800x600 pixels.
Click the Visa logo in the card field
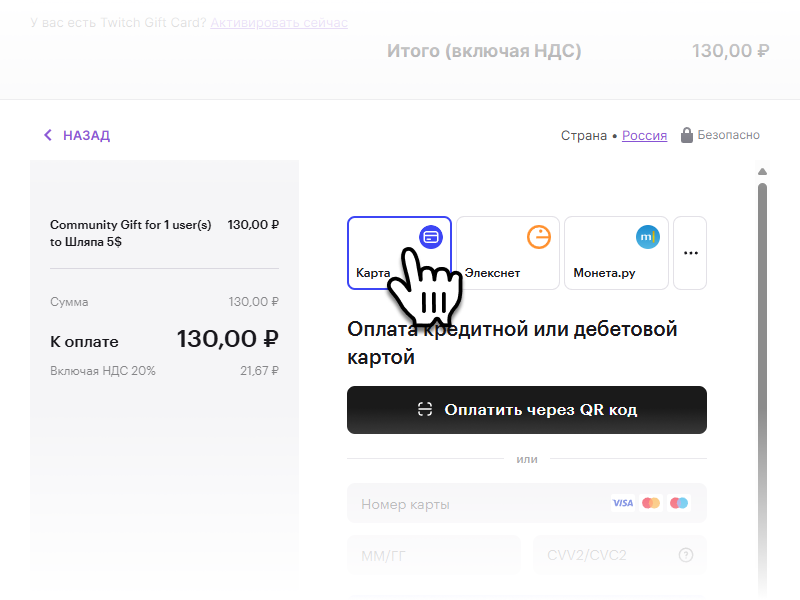623,503
